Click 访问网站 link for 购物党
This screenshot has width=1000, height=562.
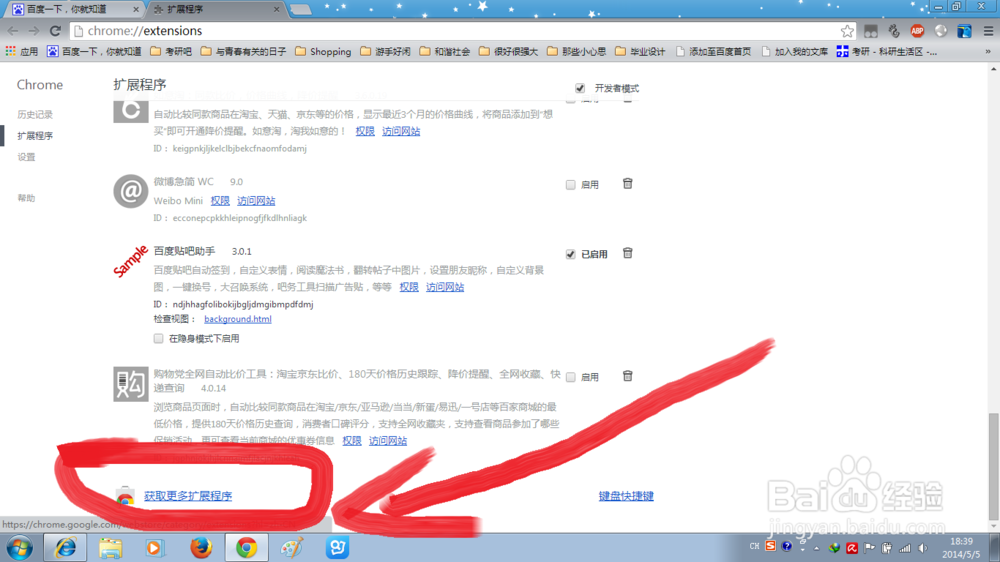pyautogui.click(x=388, y=441)
